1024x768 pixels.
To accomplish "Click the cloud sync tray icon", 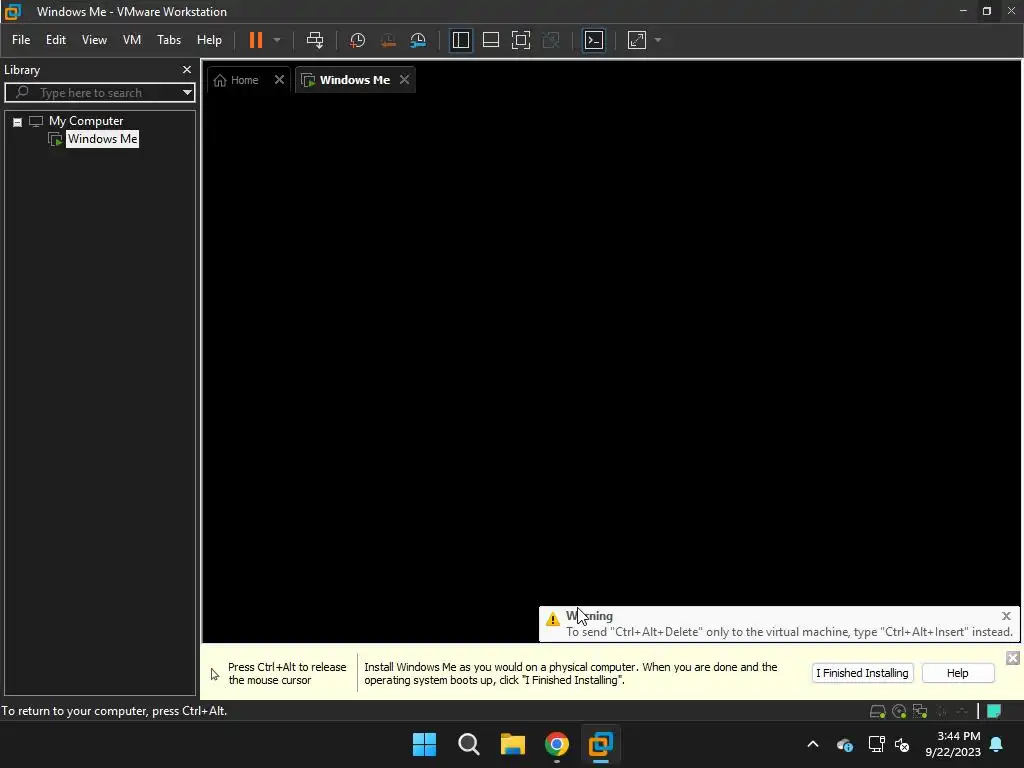I will [x=844, y=744].
